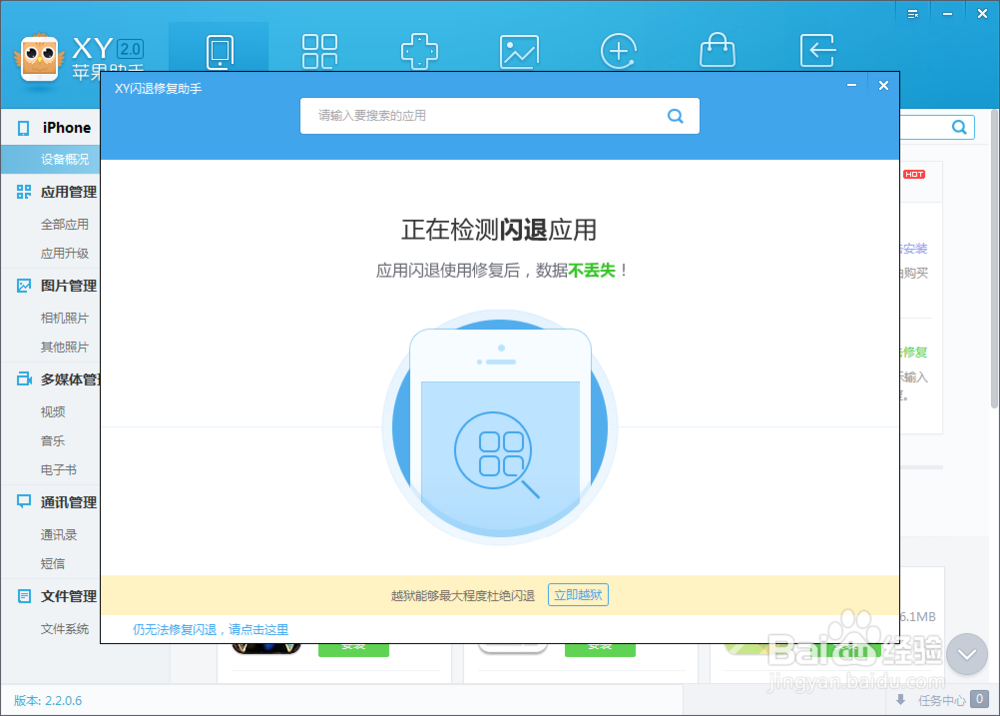Open 其他照片 in sidebar
The image size is (1000, 716).
[64, 347]
